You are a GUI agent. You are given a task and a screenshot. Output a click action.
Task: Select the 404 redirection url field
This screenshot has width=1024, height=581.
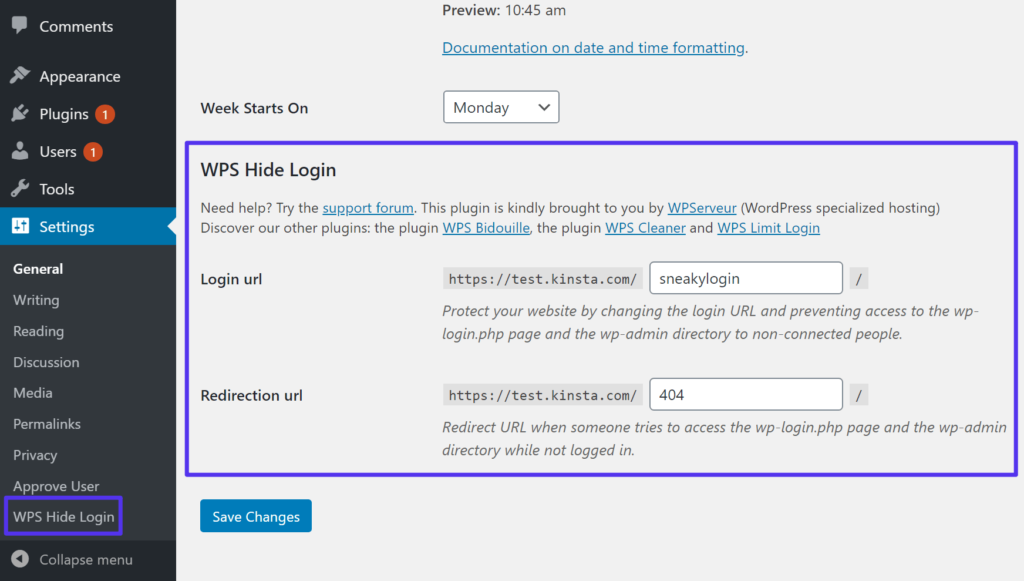click(745, 394)
